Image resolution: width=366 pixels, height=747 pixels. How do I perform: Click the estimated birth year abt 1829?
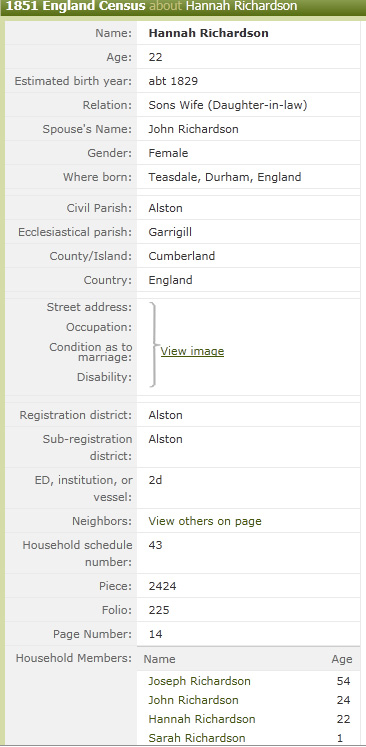click(173, 81)
